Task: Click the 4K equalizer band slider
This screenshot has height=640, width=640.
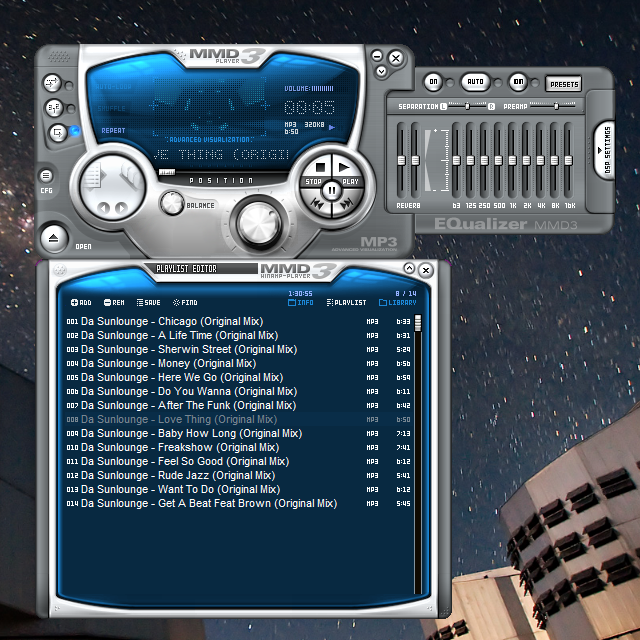Action: click(x=540, y=160)
